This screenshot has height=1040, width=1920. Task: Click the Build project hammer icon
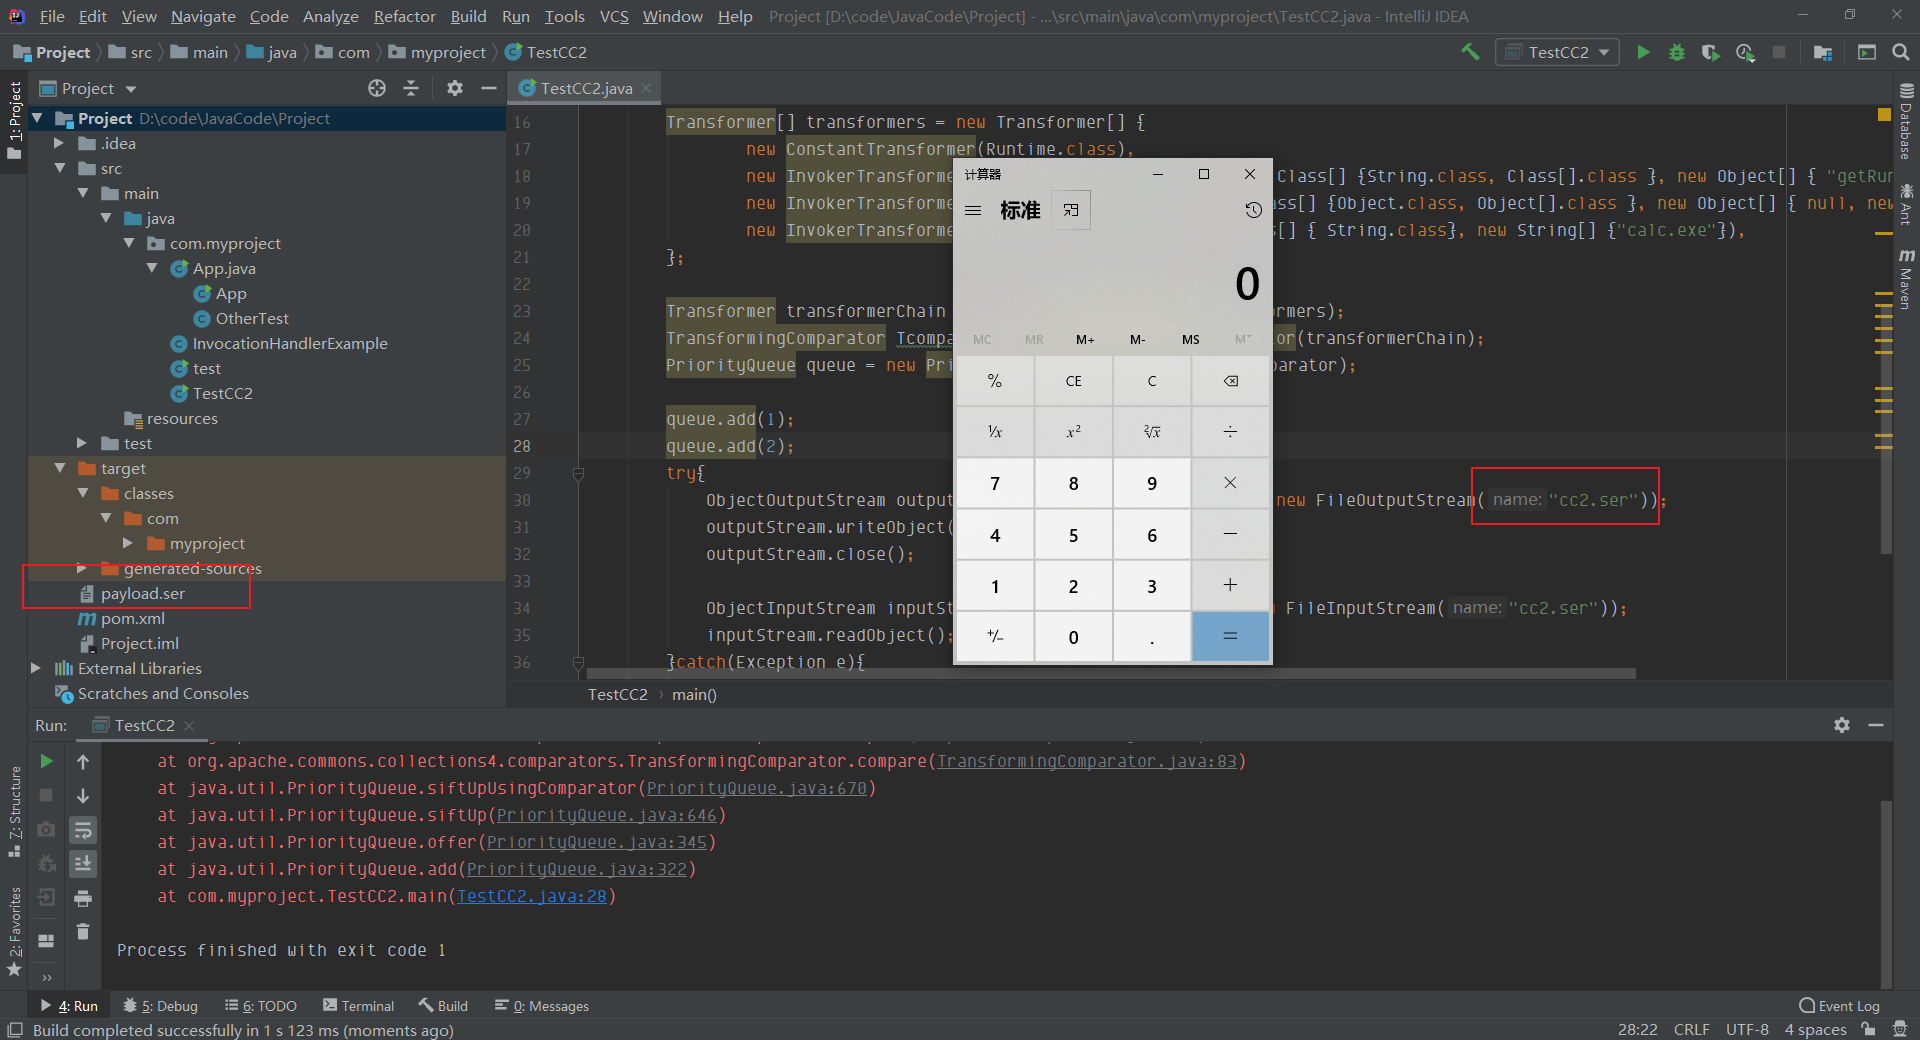[x=1470, y=52]
